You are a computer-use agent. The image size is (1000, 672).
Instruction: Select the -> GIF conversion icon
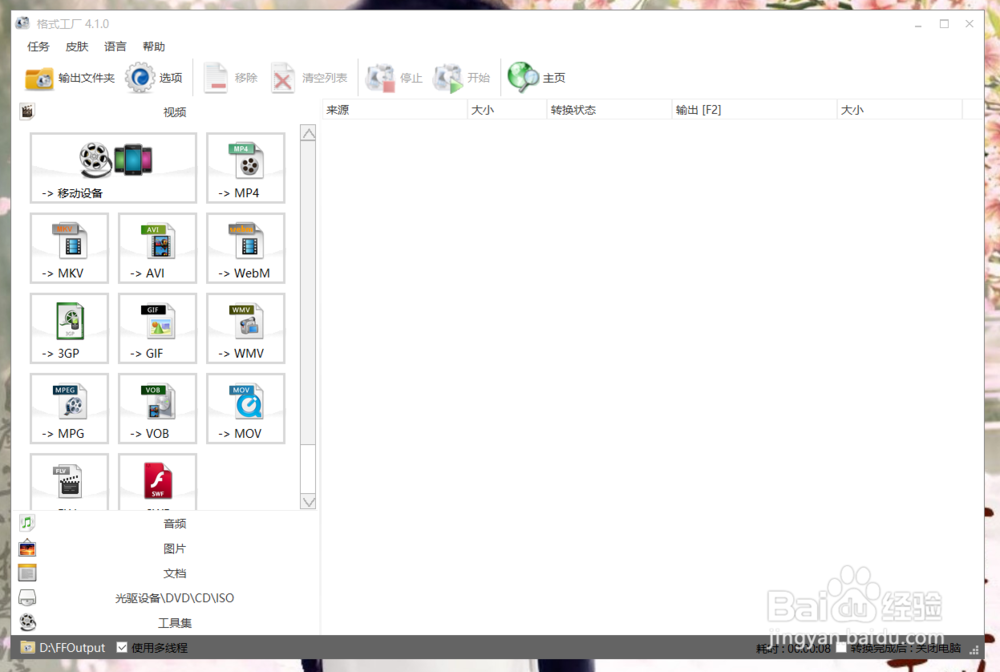point(158,329)
